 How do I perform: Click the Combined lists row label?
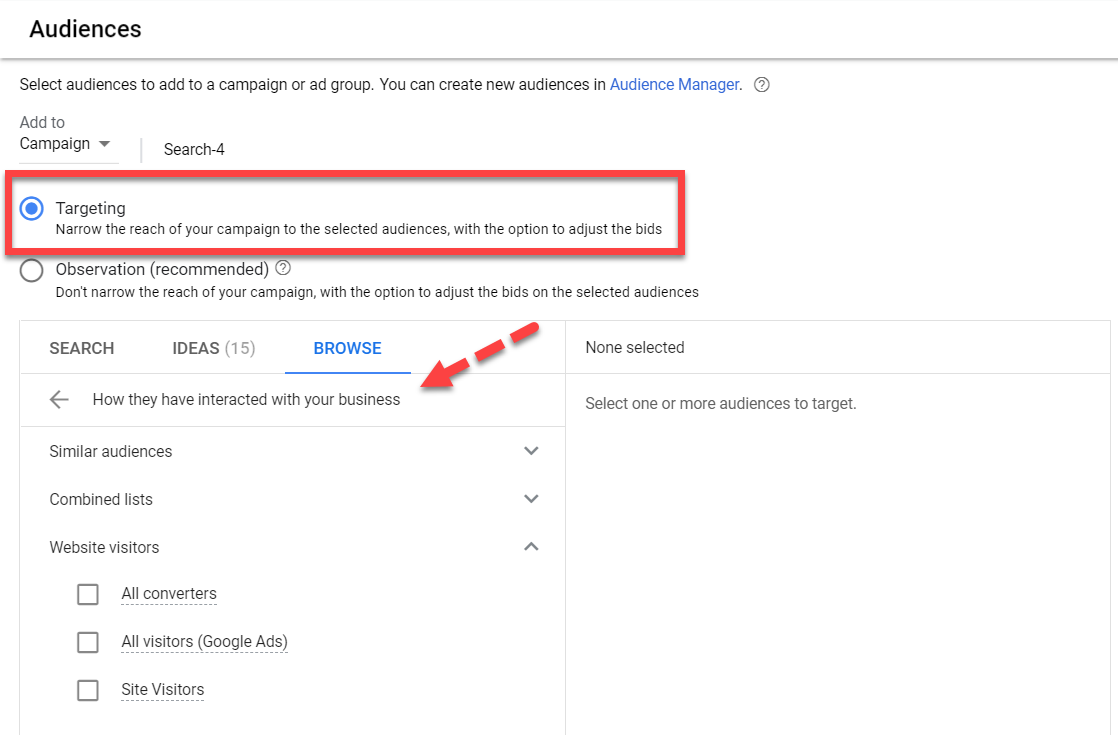(101, 499)
